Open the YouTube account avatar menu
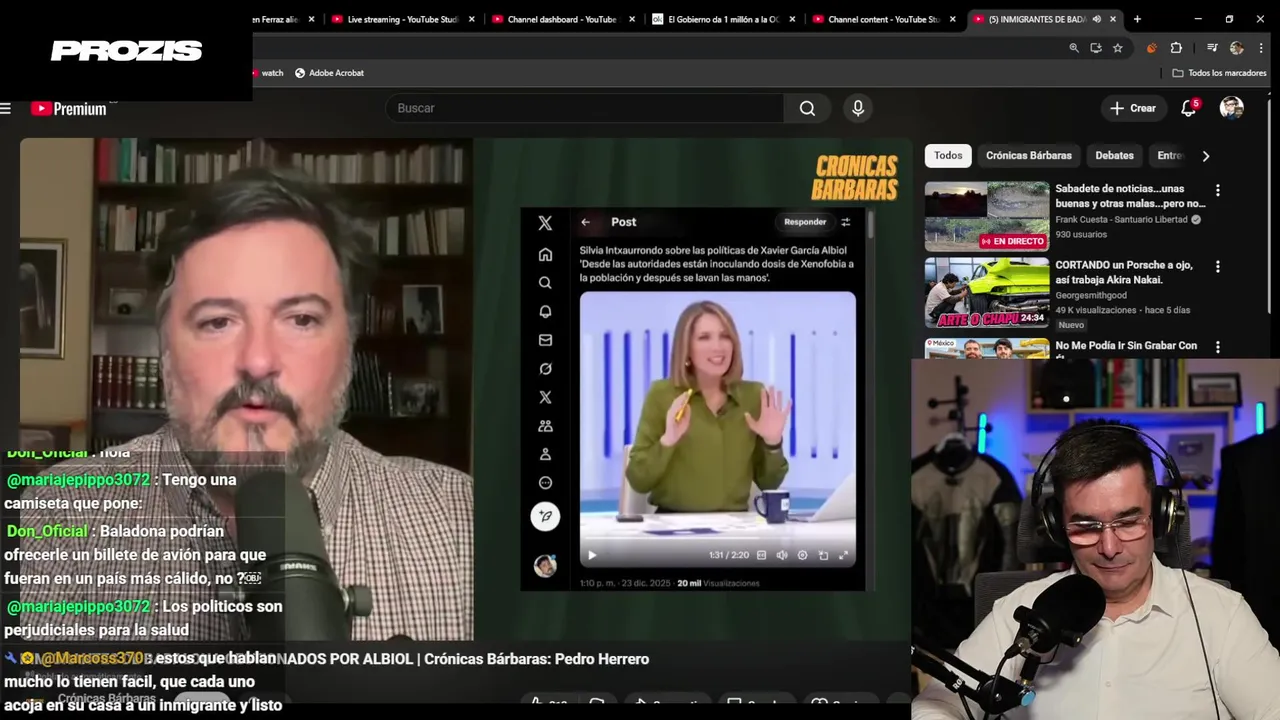The width and height of the screenshot is (1280, 720). pos(1232,108)
